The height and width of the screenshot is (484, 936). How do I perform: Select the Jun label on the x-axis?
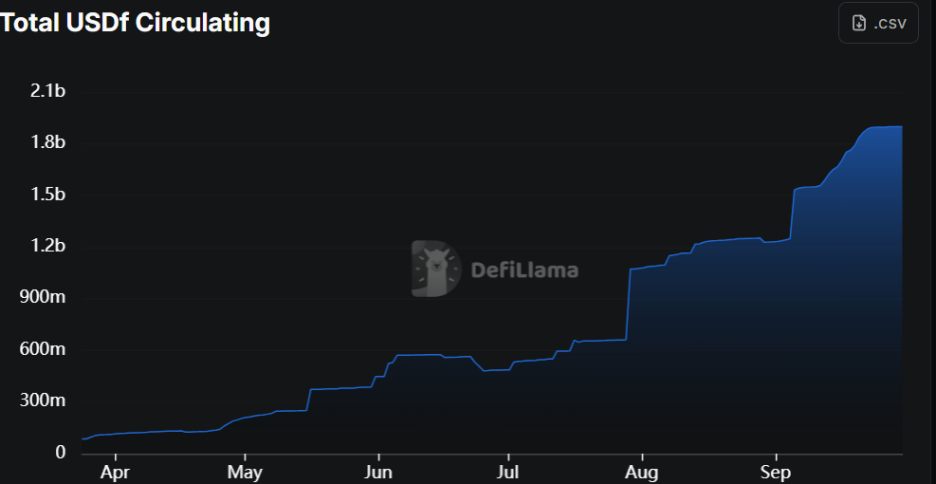click(378, 472)
